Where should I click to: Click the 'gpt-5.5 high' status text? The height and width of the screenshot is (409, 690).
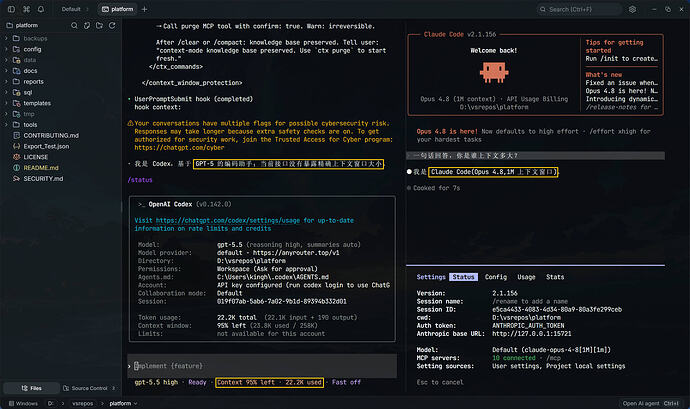156,382
